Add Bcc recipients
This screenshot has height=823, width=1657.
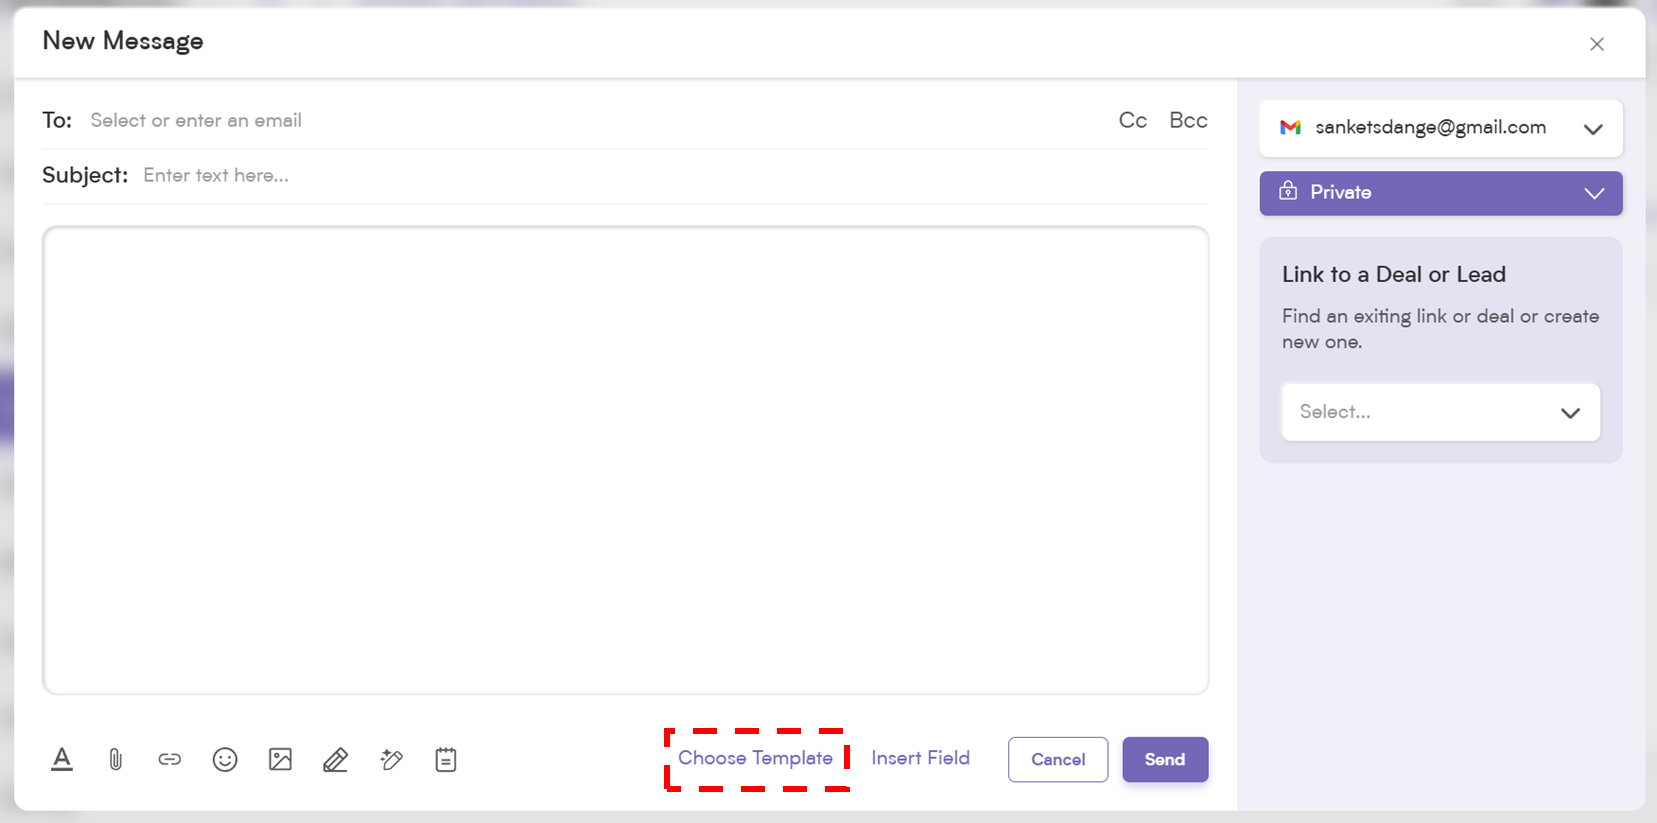1188,121
